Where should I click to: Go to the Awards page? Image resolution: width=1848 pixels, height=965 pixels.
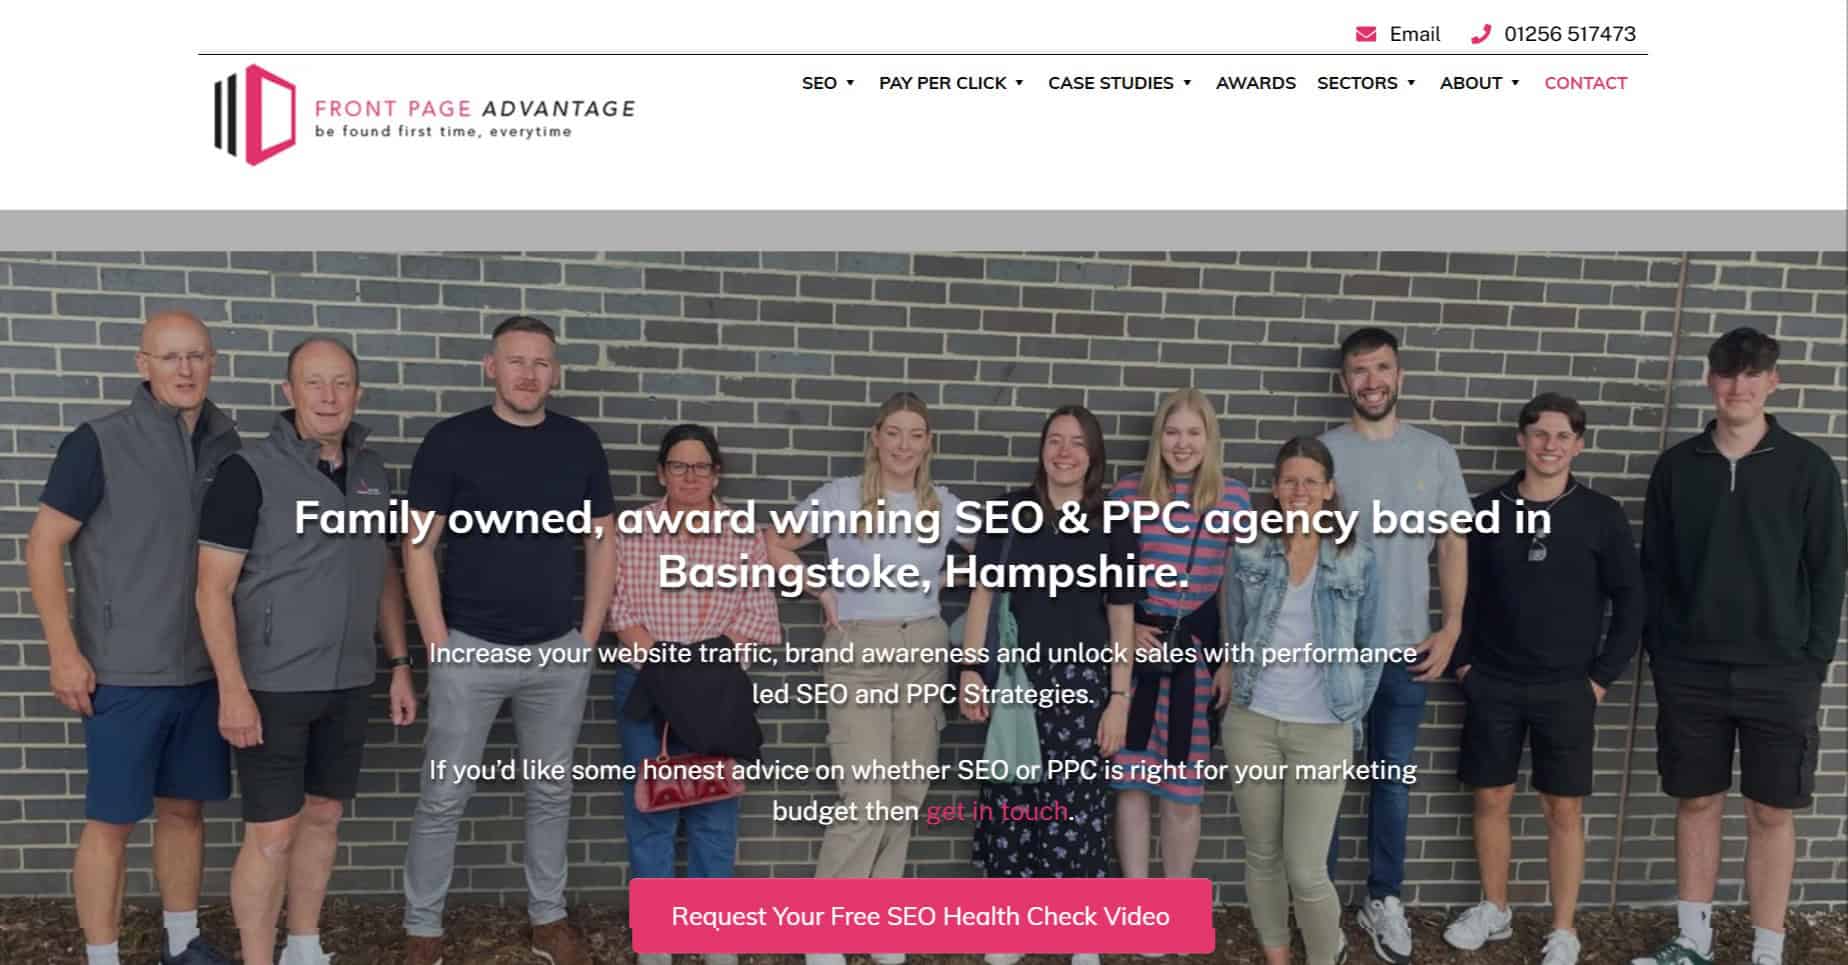tap(1255, 83)
